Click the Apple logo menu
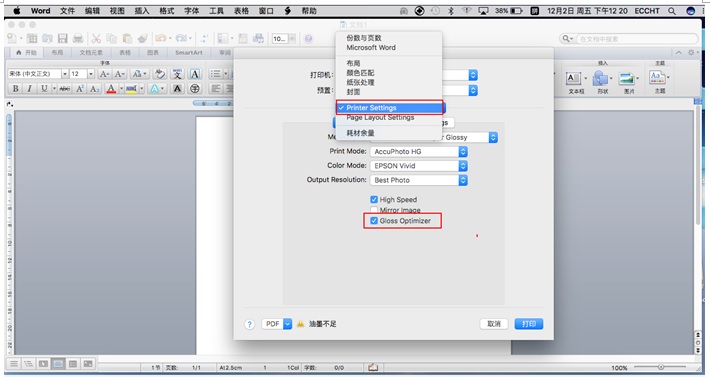Image resolution: width=710 pixels, height=380 pixels. coord(17,11)
